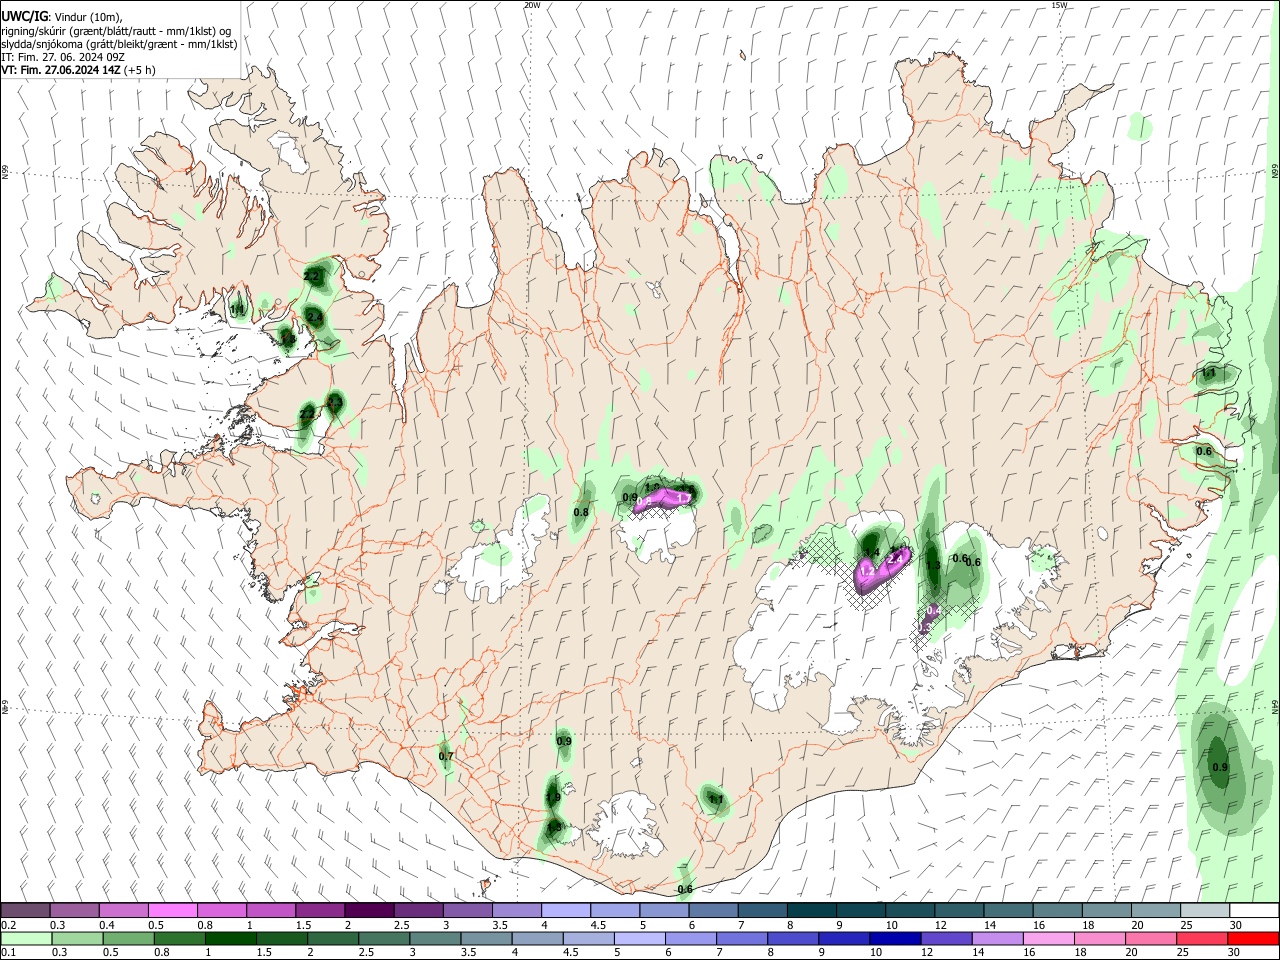Click the white swatch right of 30, upper legend row

1254,910
